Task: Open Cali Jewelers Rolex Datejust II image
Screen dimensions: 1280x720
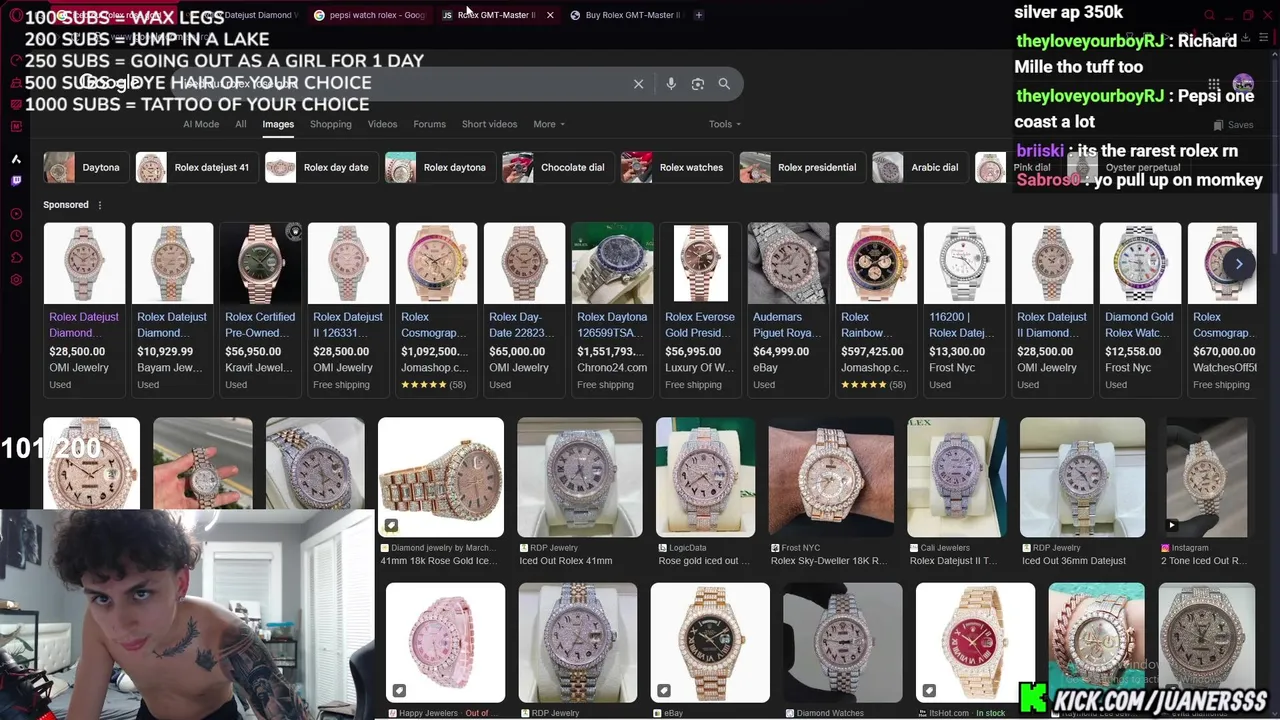Action: coord(957,478)
